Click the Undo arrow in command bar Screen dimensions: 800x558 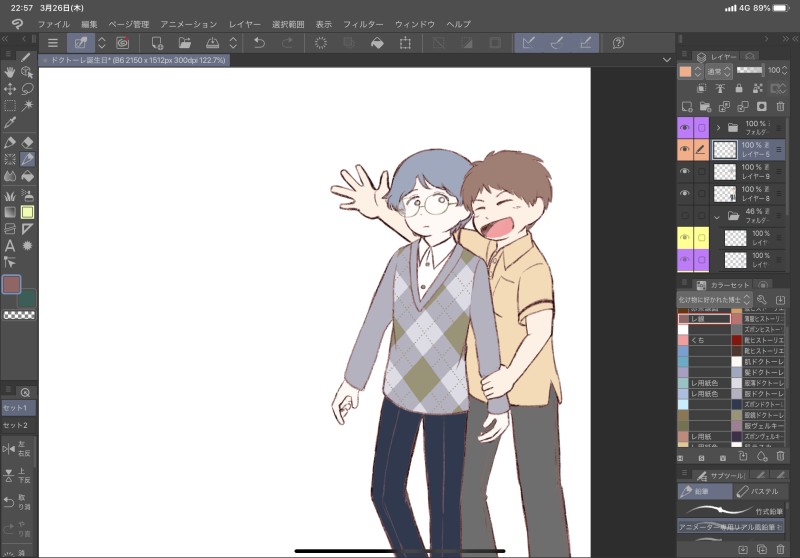pos(260,43)
